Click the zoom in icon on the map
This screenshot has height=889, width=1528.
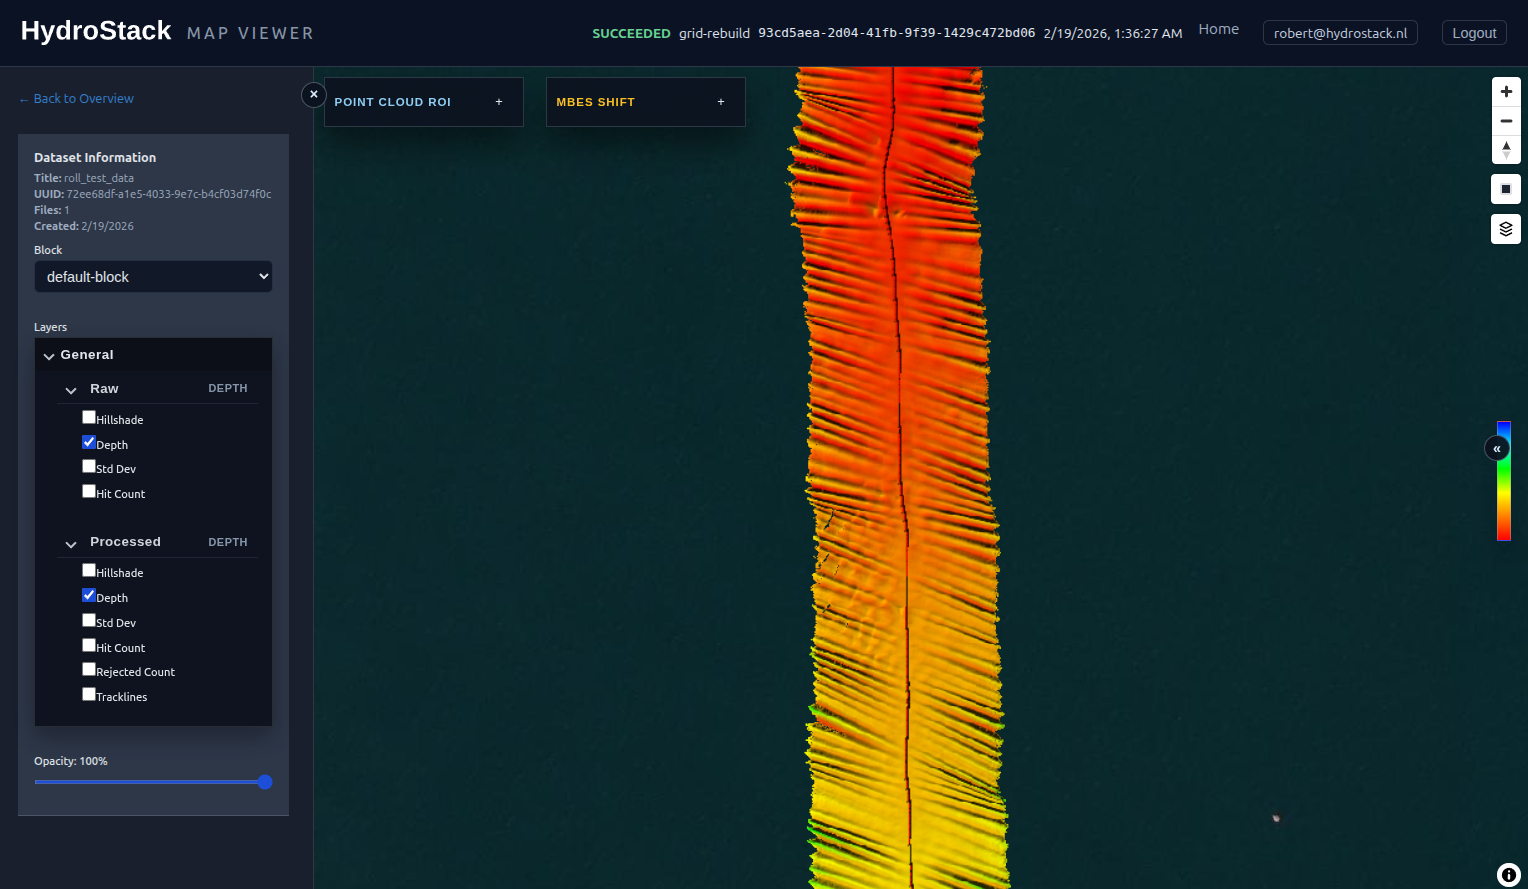1506,91
